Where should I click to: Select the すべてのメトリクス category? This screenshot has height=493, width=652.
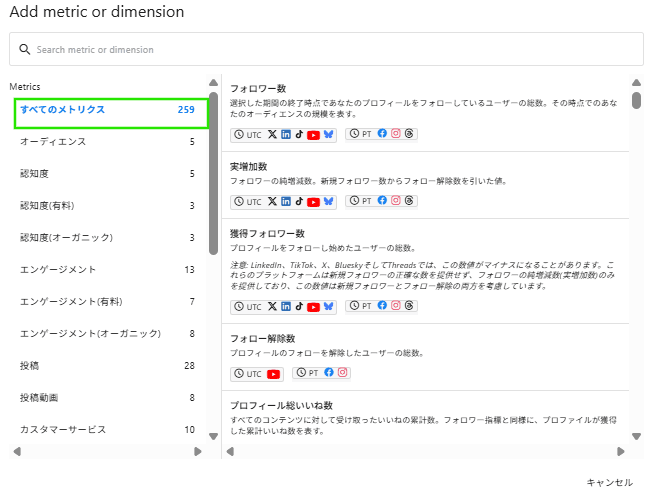[110, 110]
